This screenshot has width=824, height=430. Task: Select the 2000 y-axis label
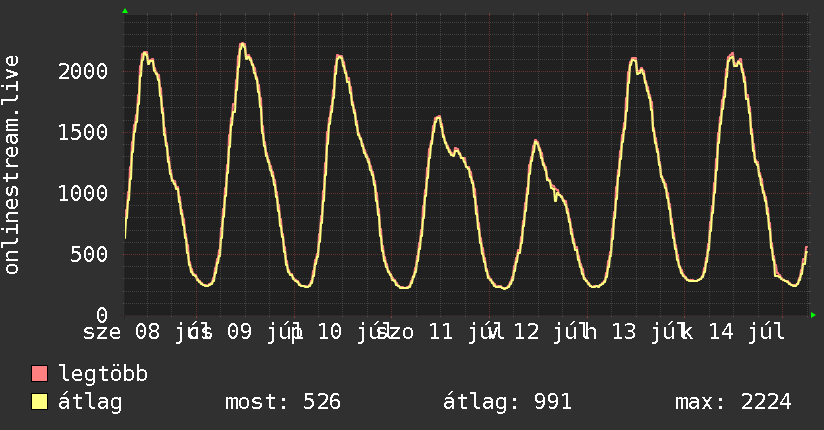pos(83,71)
